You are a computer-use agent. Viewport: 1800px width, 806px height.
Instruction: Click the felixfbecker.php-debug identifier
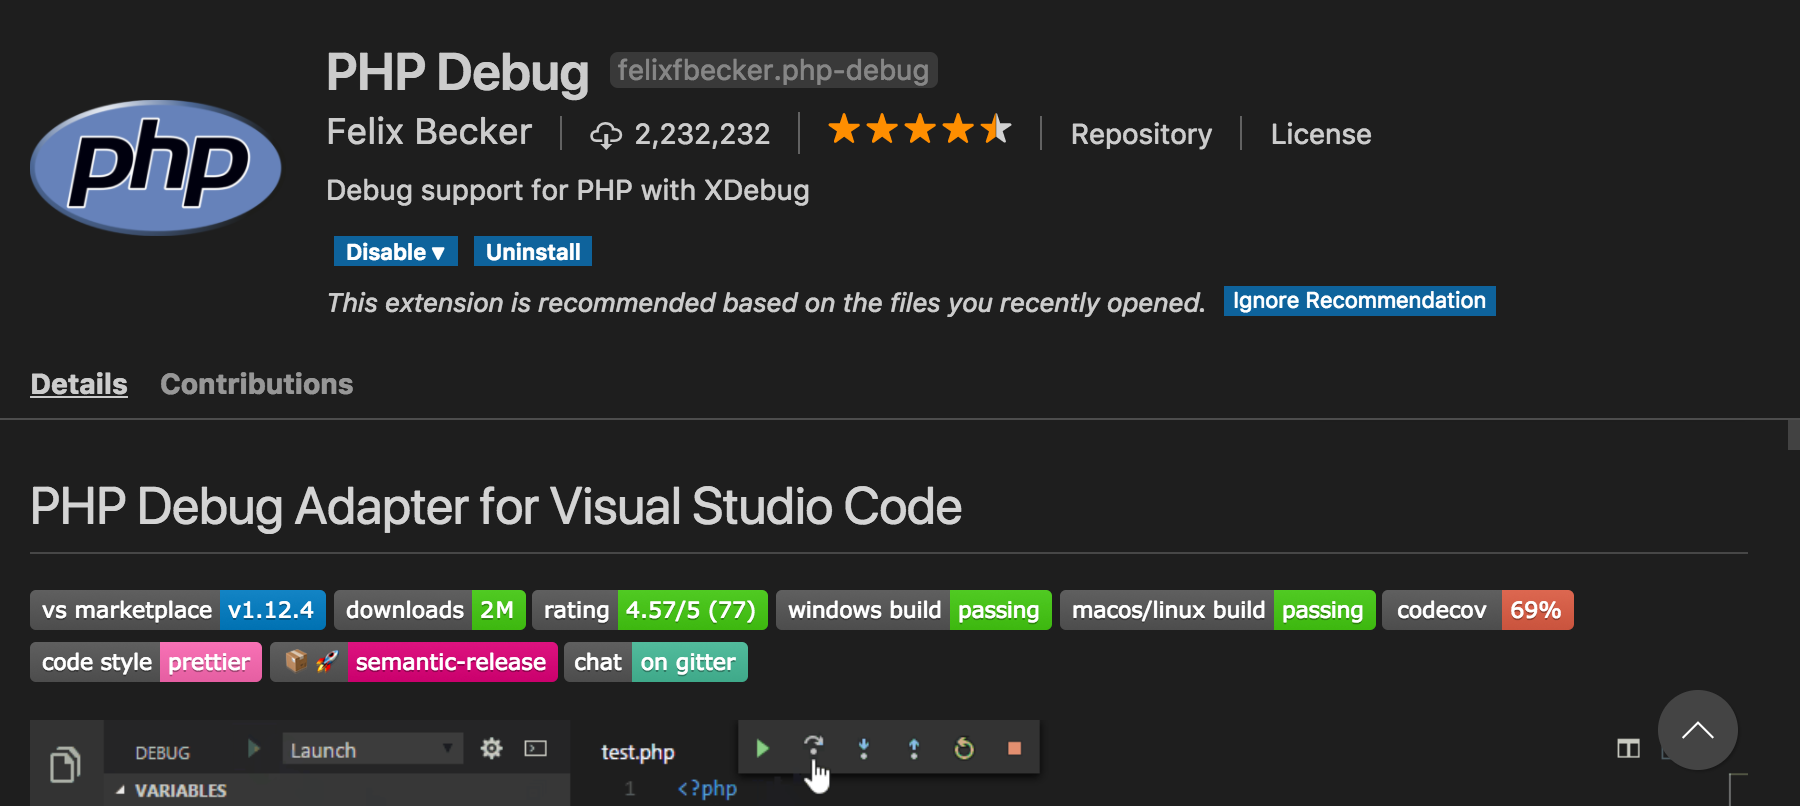tap(773, 70)
